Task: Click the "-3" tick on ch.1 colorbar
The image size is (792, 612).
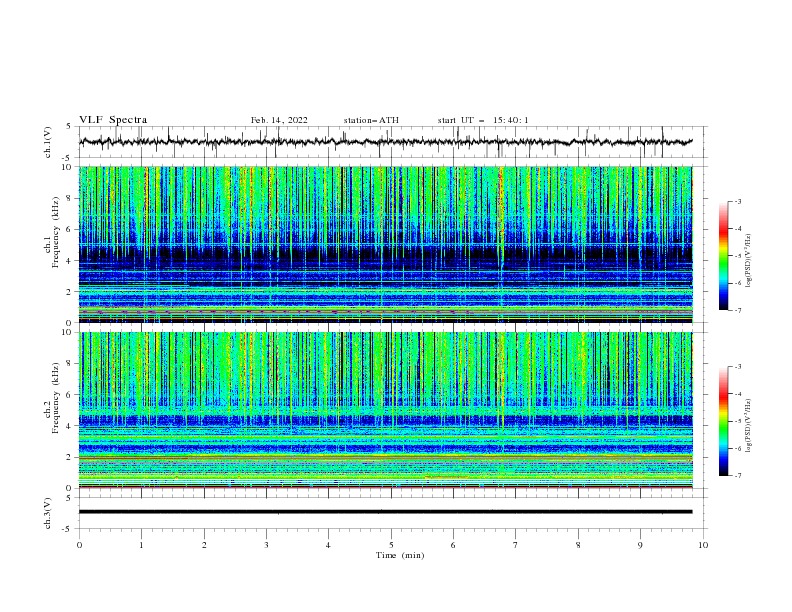Action: (738, 201)
